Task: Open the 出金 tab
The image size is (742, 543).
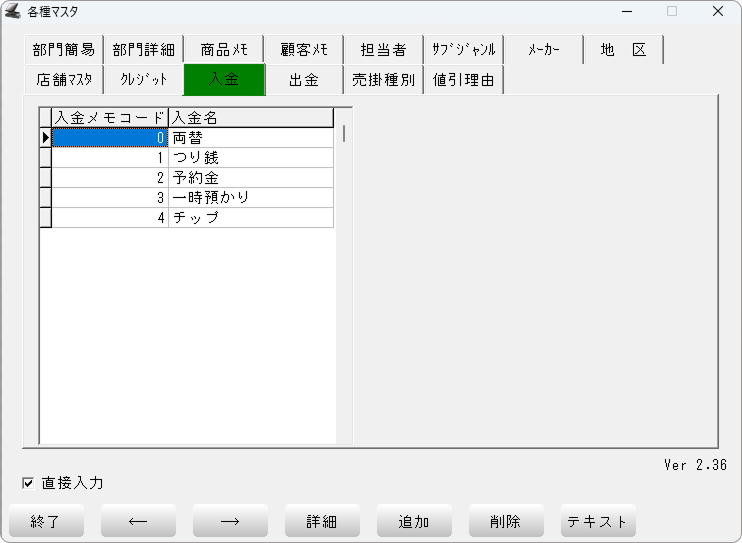Action: (304, 80)
